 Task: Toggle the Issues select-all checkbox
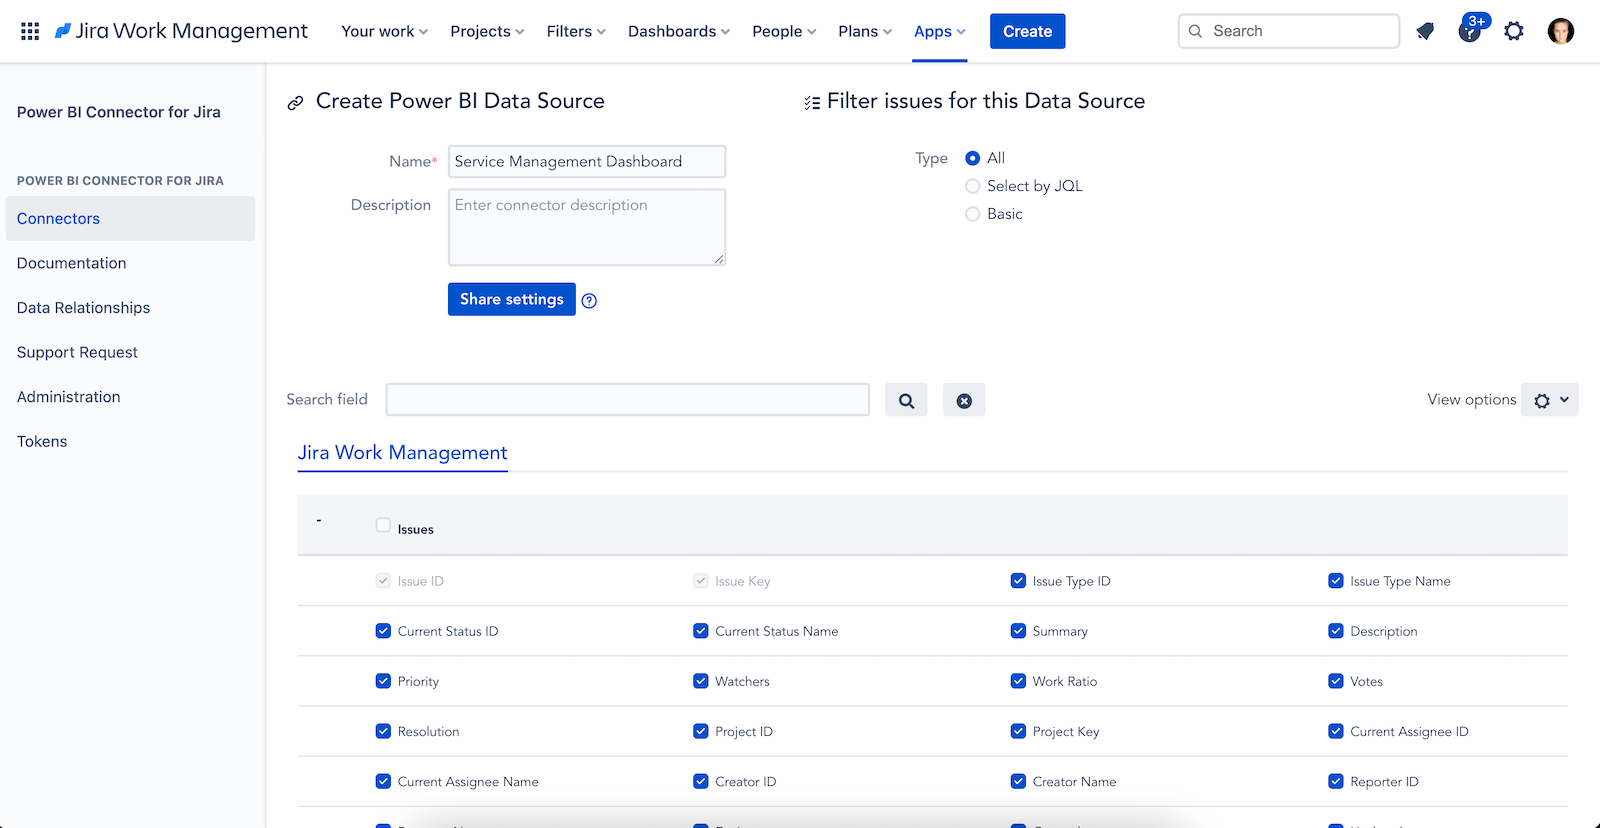pyautogui.click(x=383, y=525)
